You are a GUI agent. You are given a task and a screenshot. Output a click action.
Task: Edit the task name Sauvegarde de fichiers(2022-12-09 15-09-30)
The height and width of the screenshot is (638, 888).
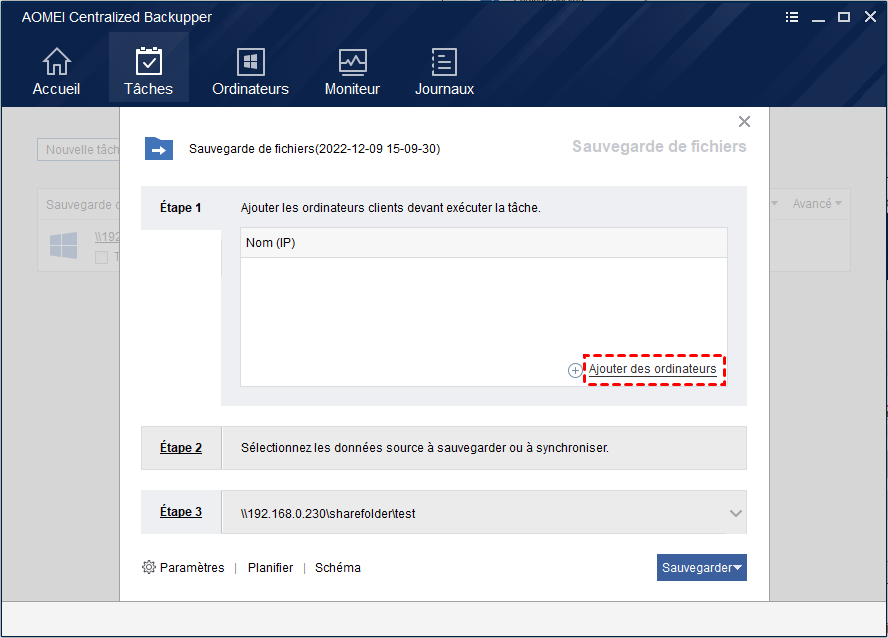pos(314,149)
